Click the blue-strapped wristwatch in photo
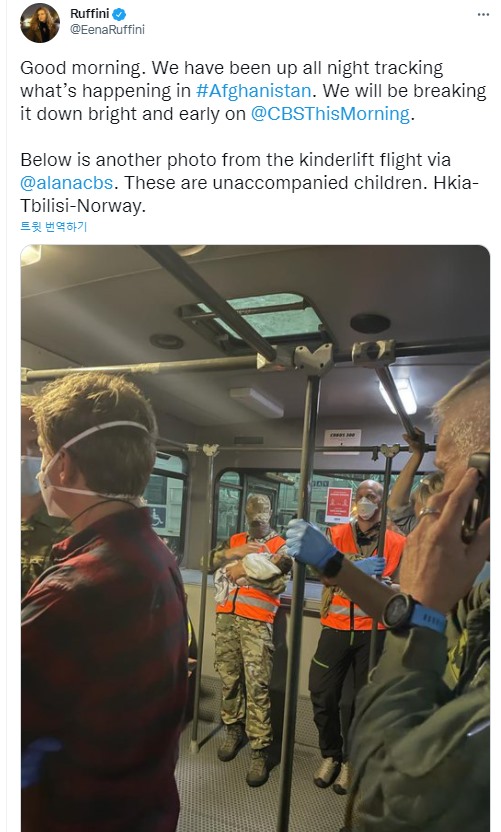Image resolution: width=501 pixels, height=832 pixels. (414, 613)
